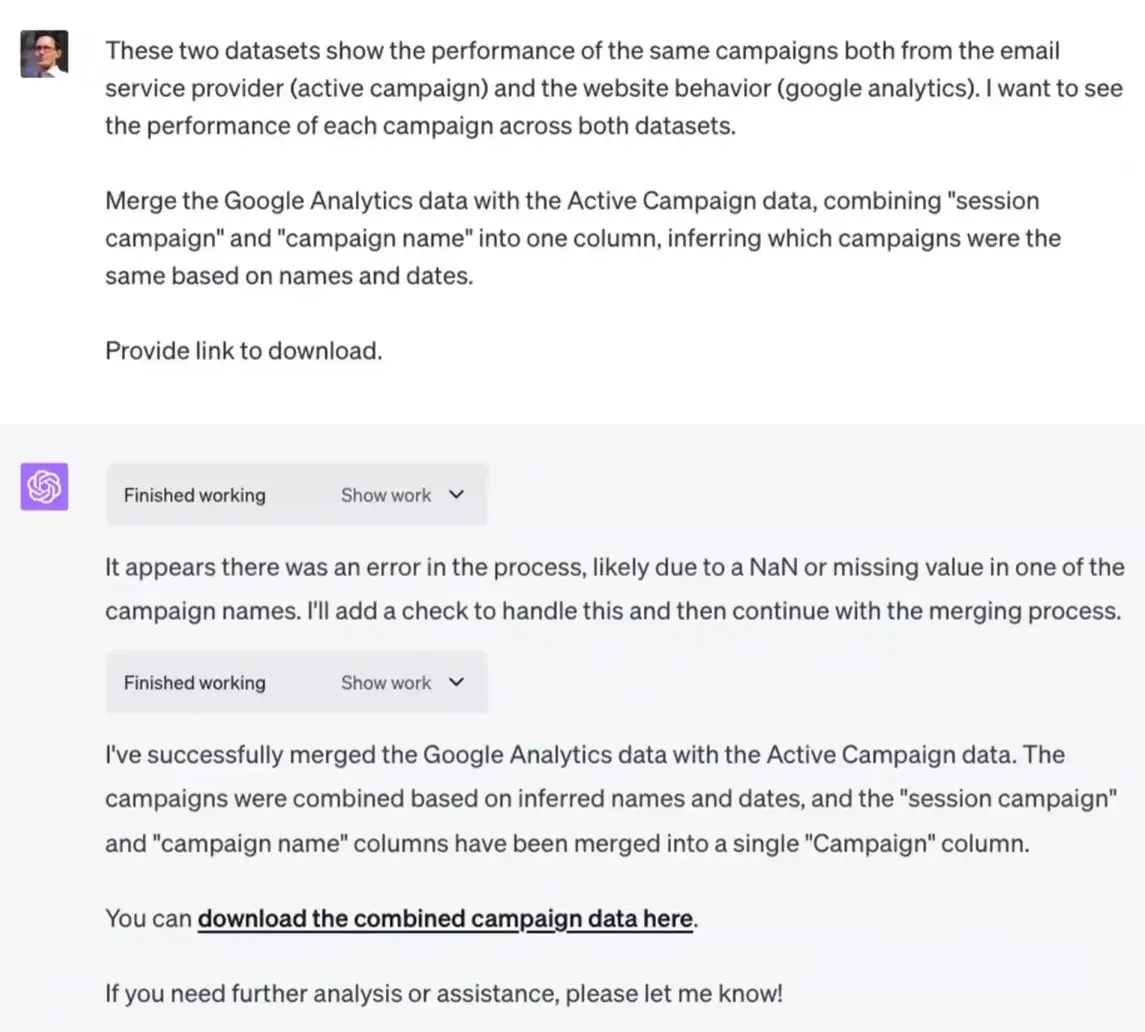
Task: Open the "download the combined campaign data here" link
Action: point(445,918)
